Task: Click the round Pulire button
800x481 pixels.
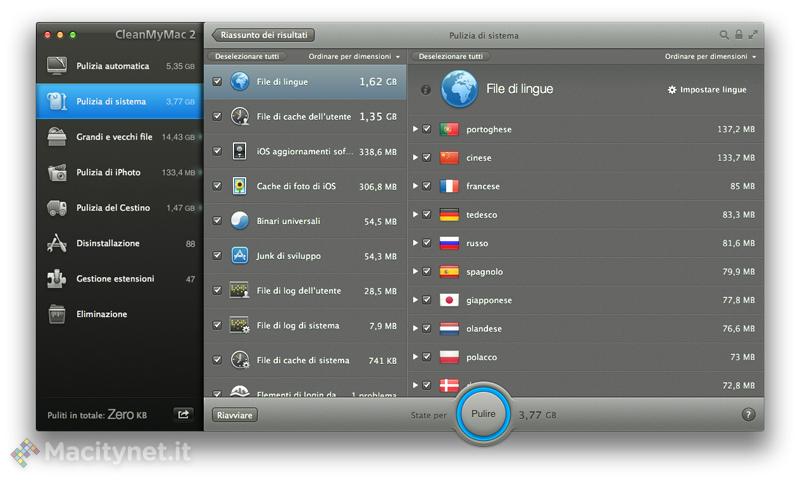Action: click(483, 414)
